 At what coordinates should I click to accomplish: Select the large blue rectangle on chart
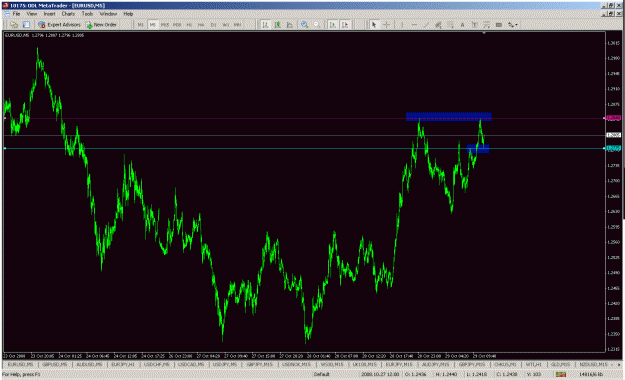click(x=449, y=116)
